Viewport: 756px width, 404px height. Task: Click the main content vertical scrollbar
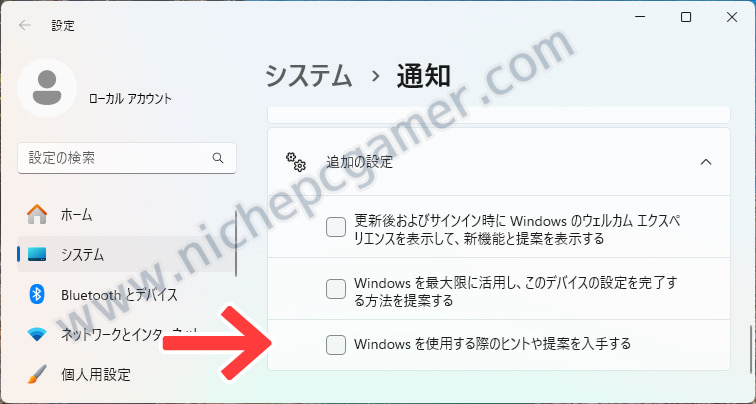coord(751,350)
